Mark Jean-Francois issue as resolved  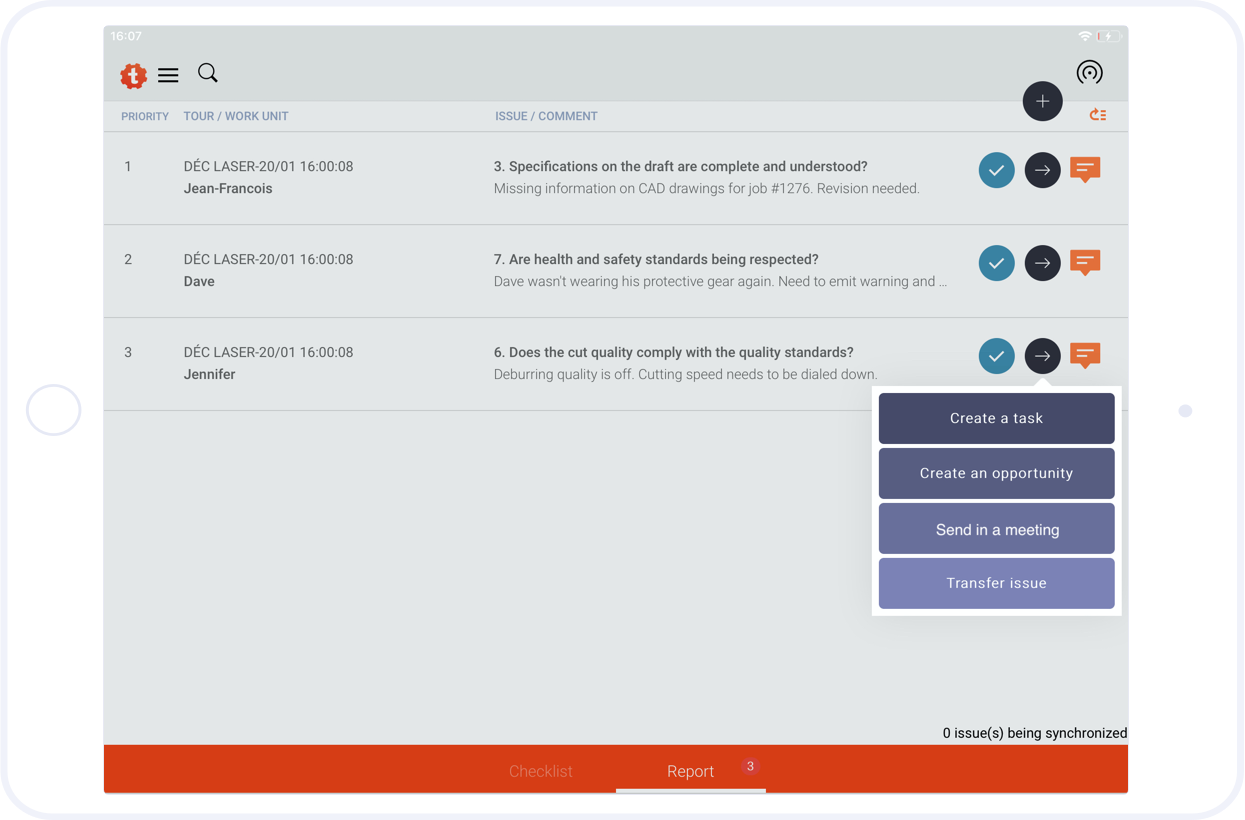point(996,170)
